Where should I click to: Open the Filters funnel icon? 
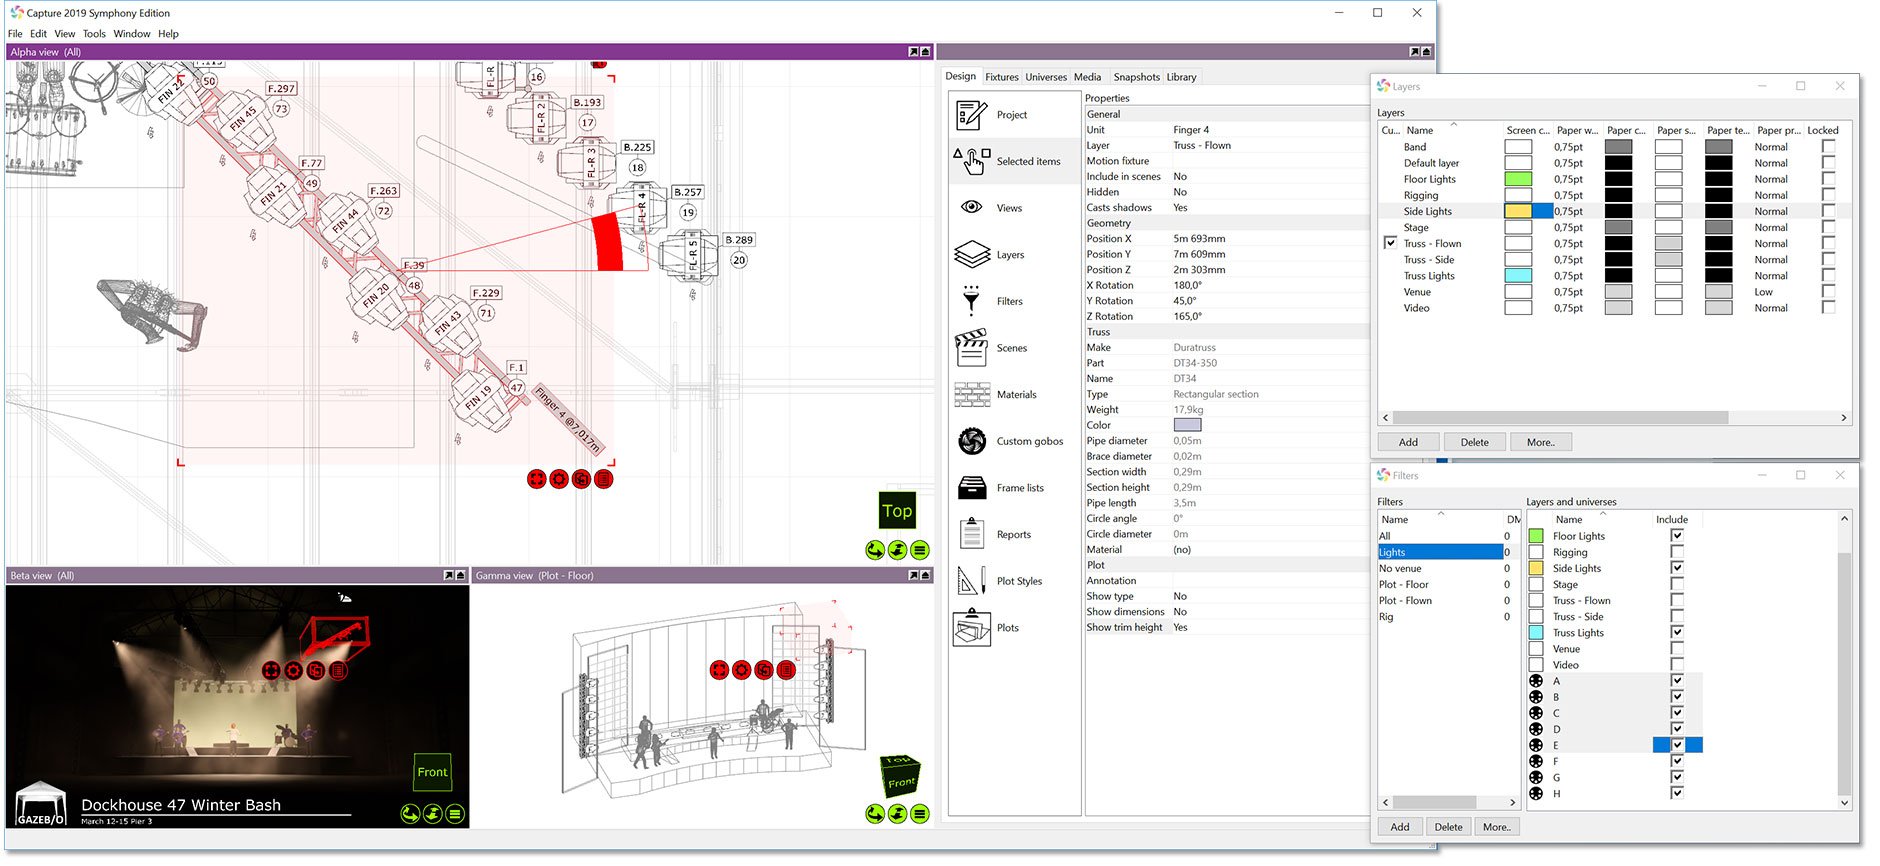[971, 301]
